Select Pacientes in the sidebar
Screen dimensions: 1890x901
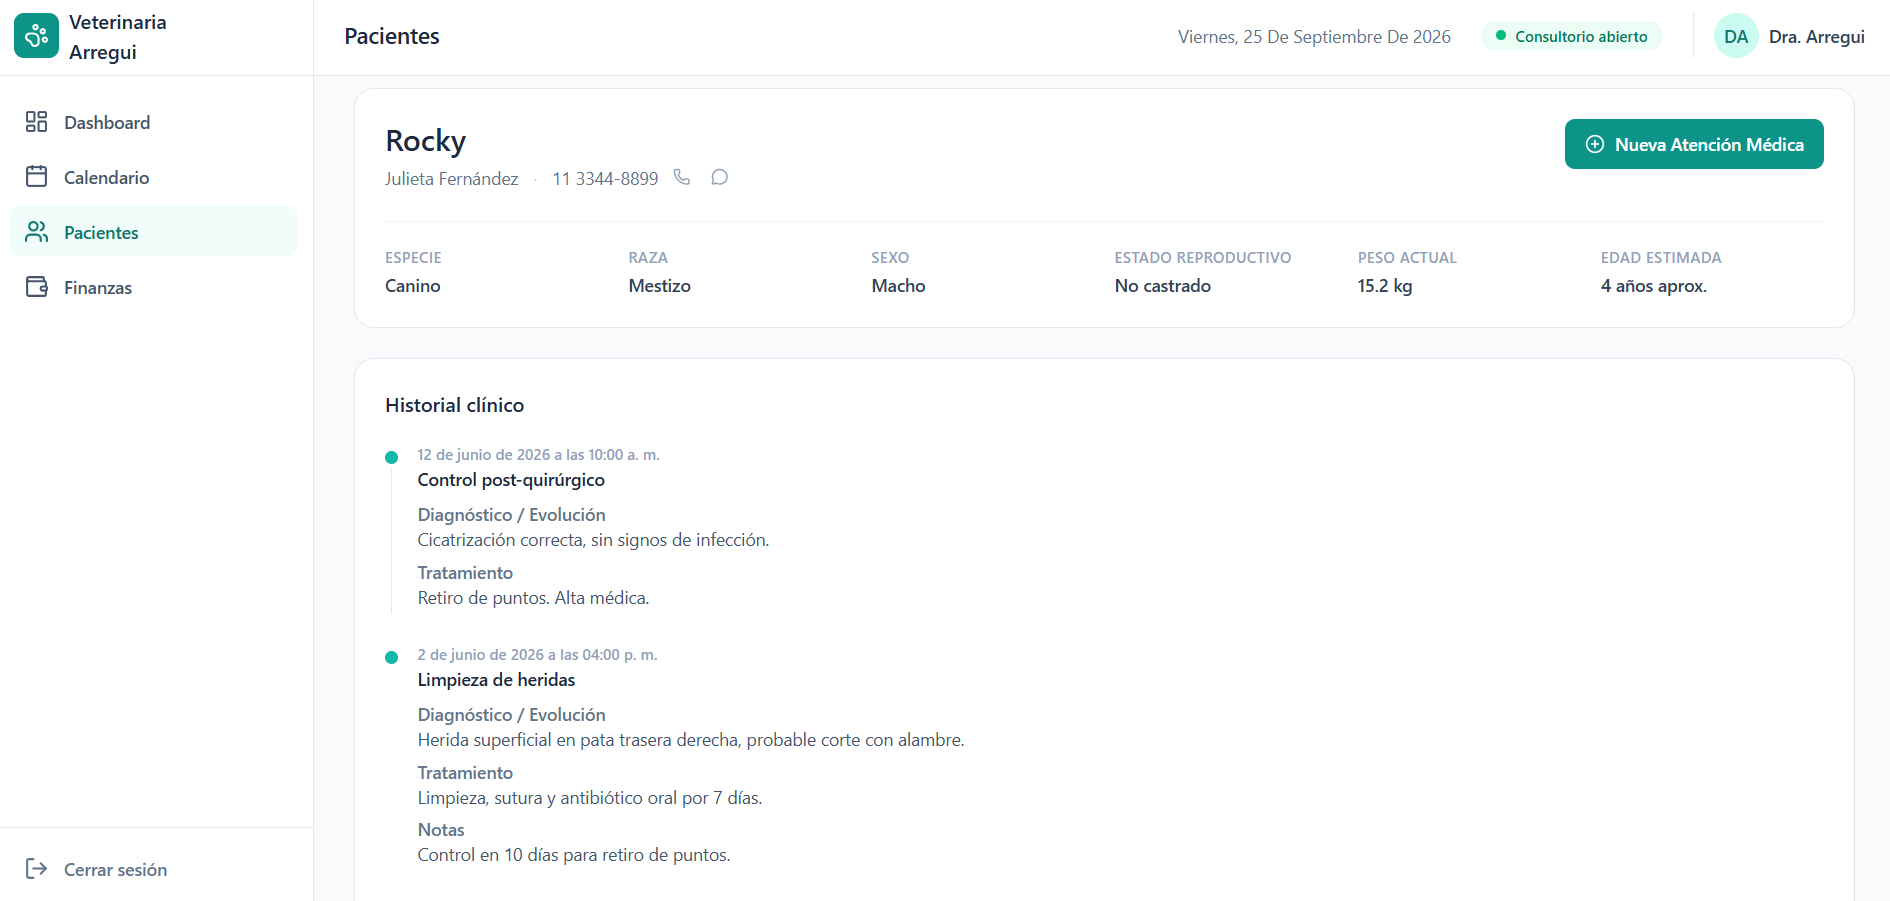(153, 232)
